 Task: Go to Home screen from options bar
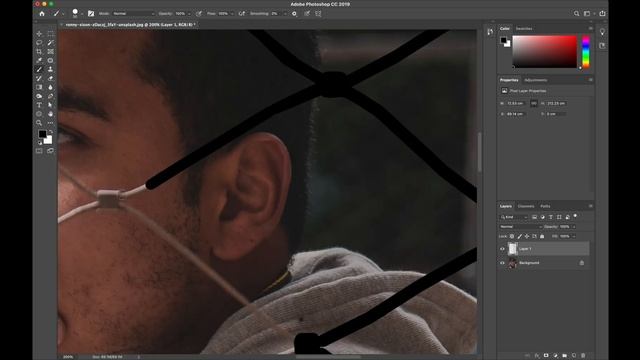click(42, 13)
